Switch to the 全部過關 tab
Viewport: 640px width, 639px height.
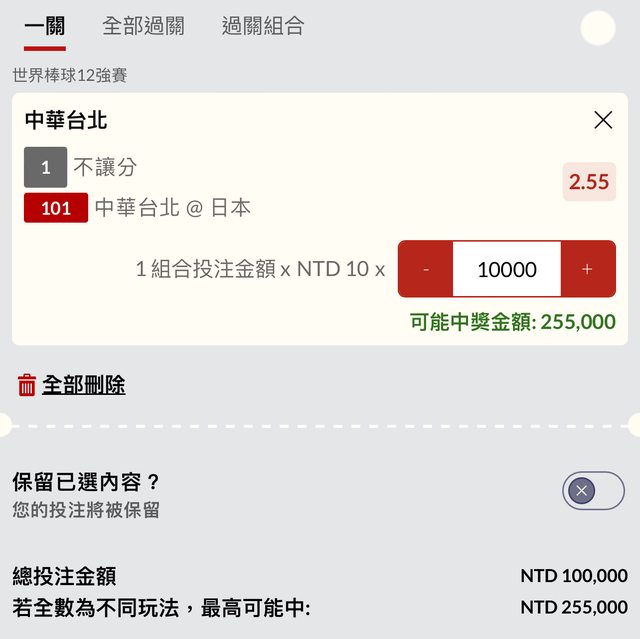click(x=143, y=27)
